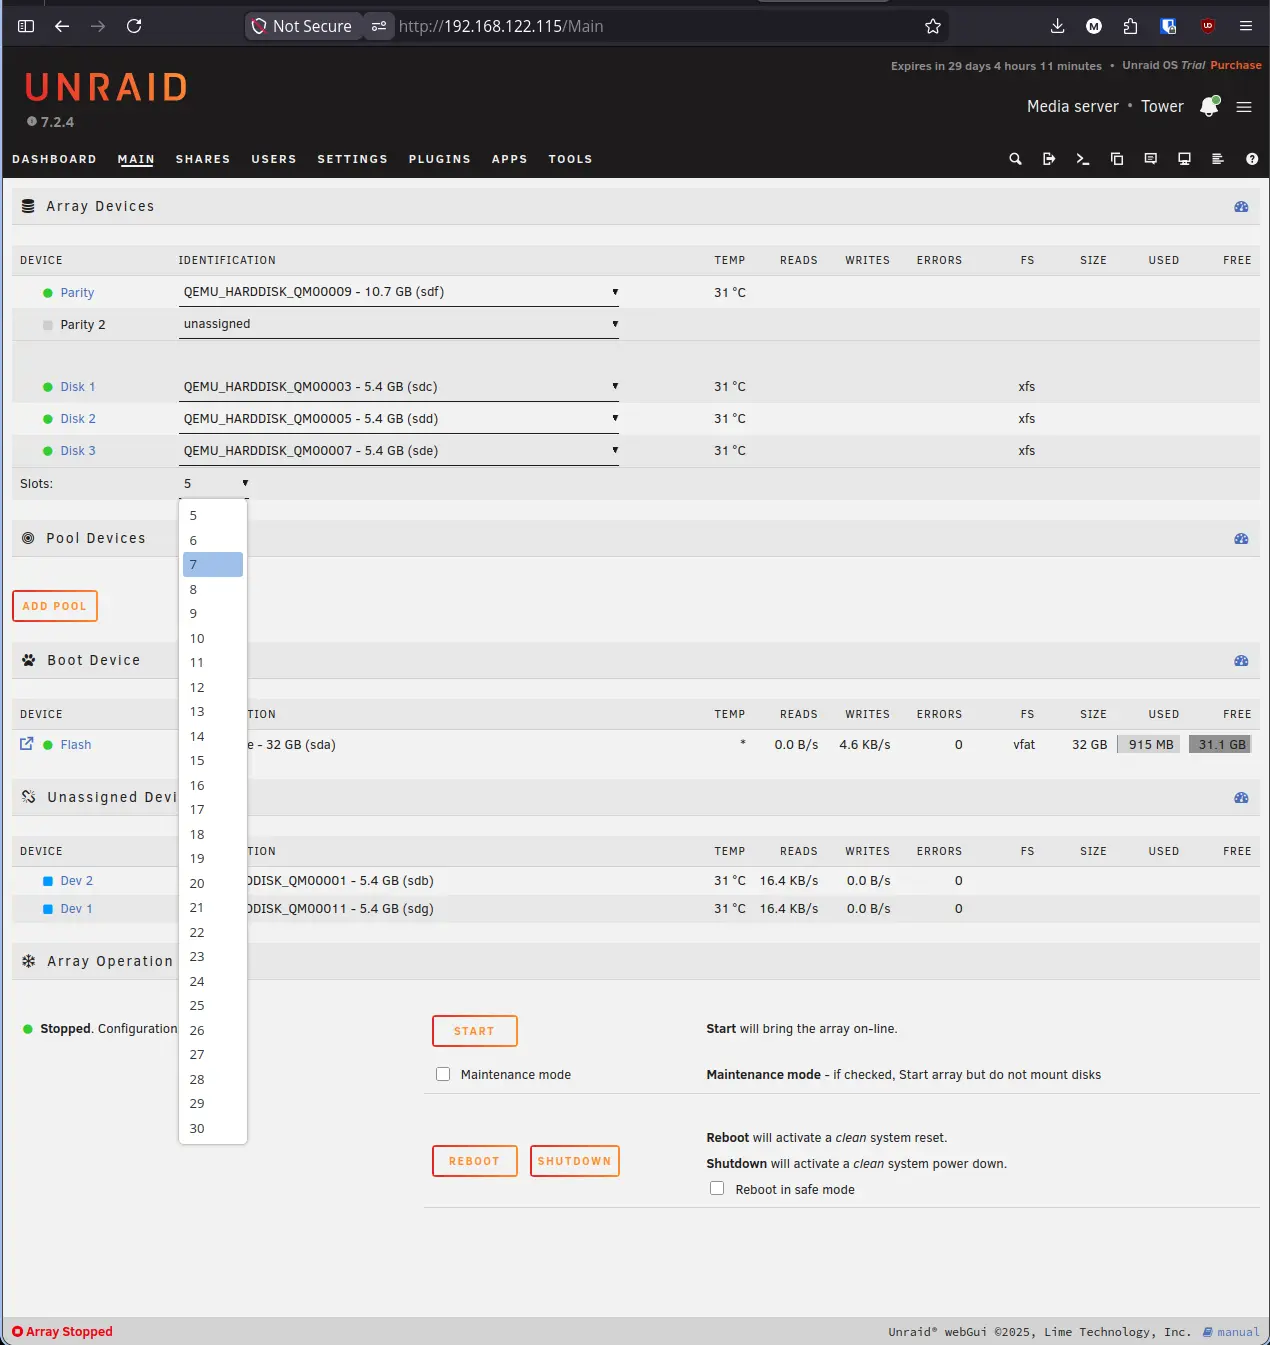Click the Bitwarden extension icon
The height and width of the screenshot is (1345, 1270).
1168,26
